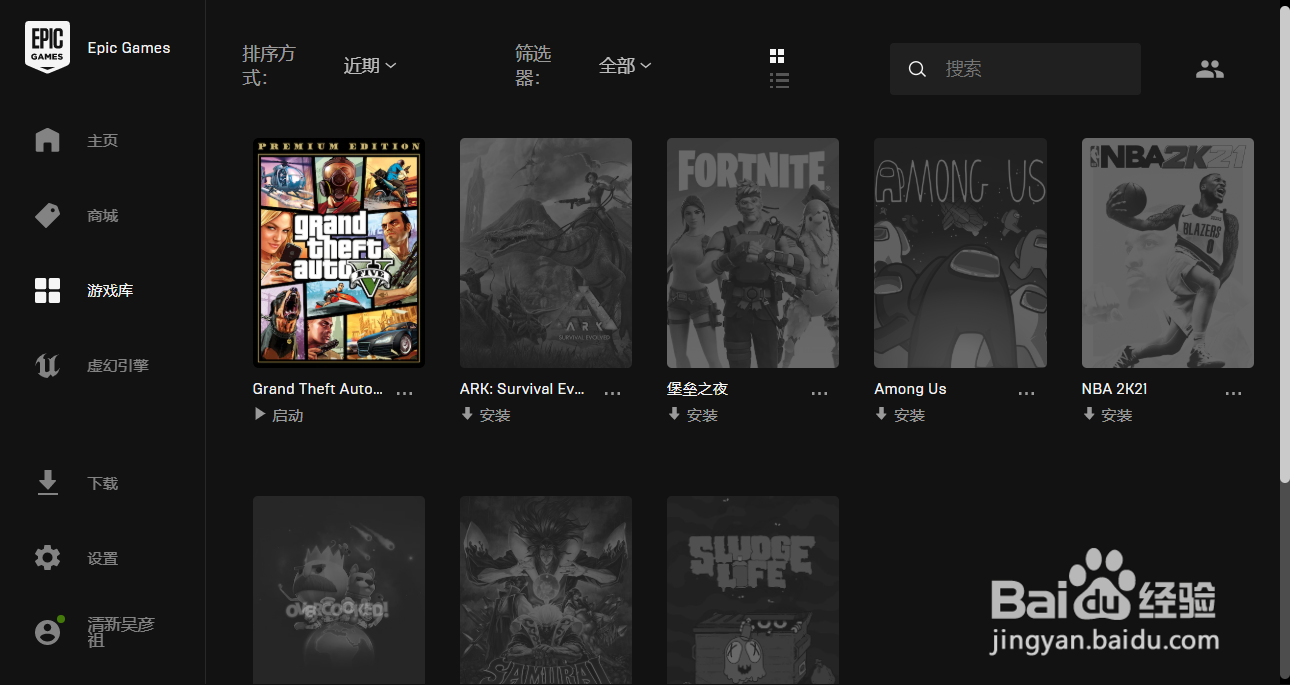Install 堡垒之夜 via 安装
Viewport: 1290px width, 685px height.
(693, 415)
